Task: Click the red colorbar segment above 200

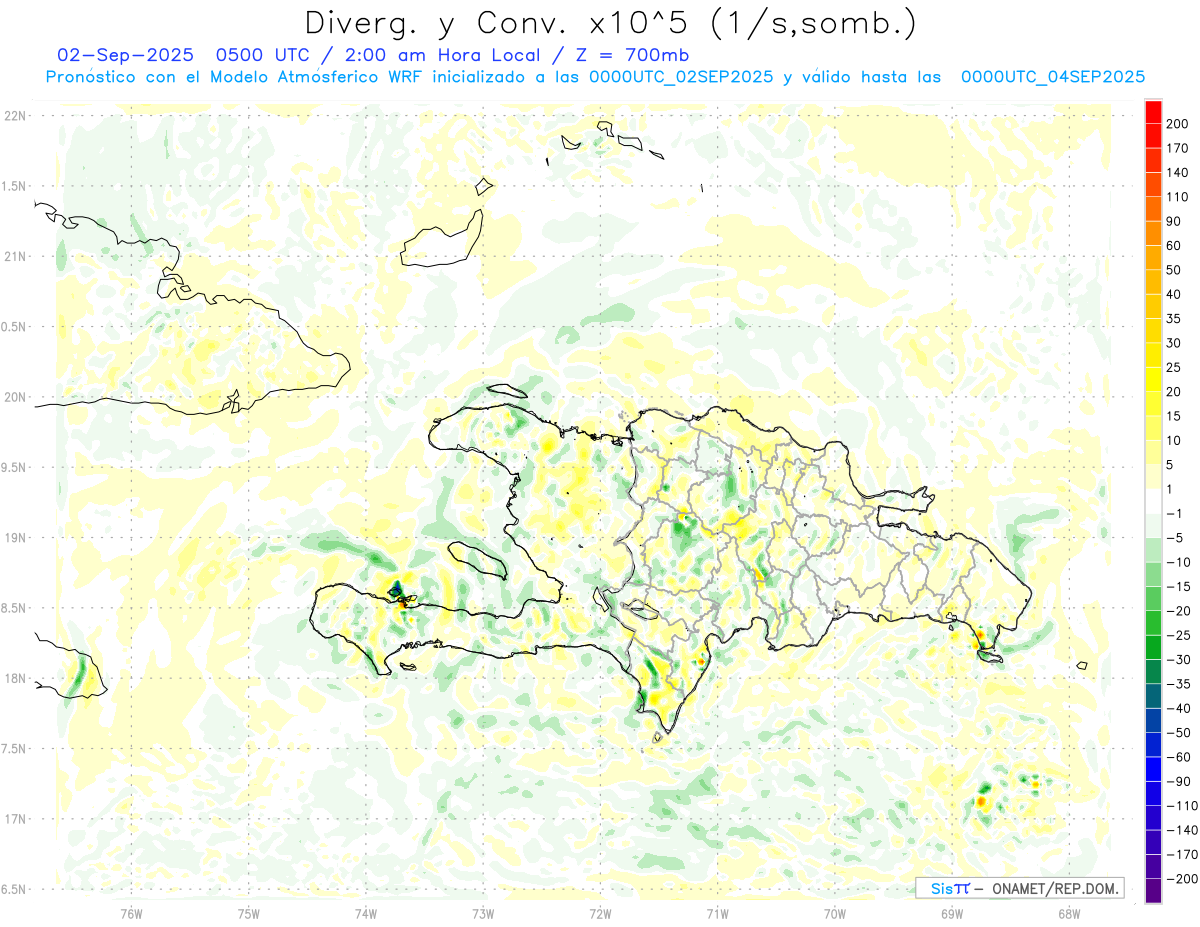Action: (x=1153, y=112)
